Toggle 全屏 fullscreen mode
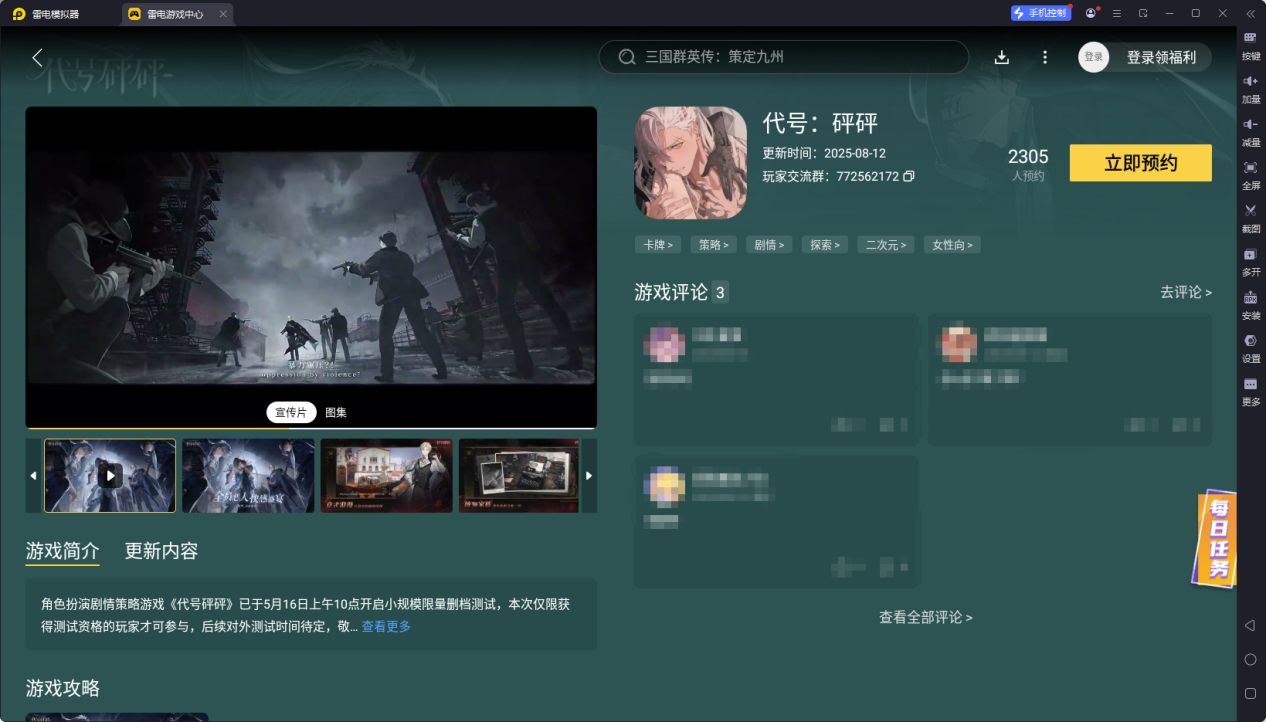The width and height of the screenshot is (1266, 722). pos(1251,174)
